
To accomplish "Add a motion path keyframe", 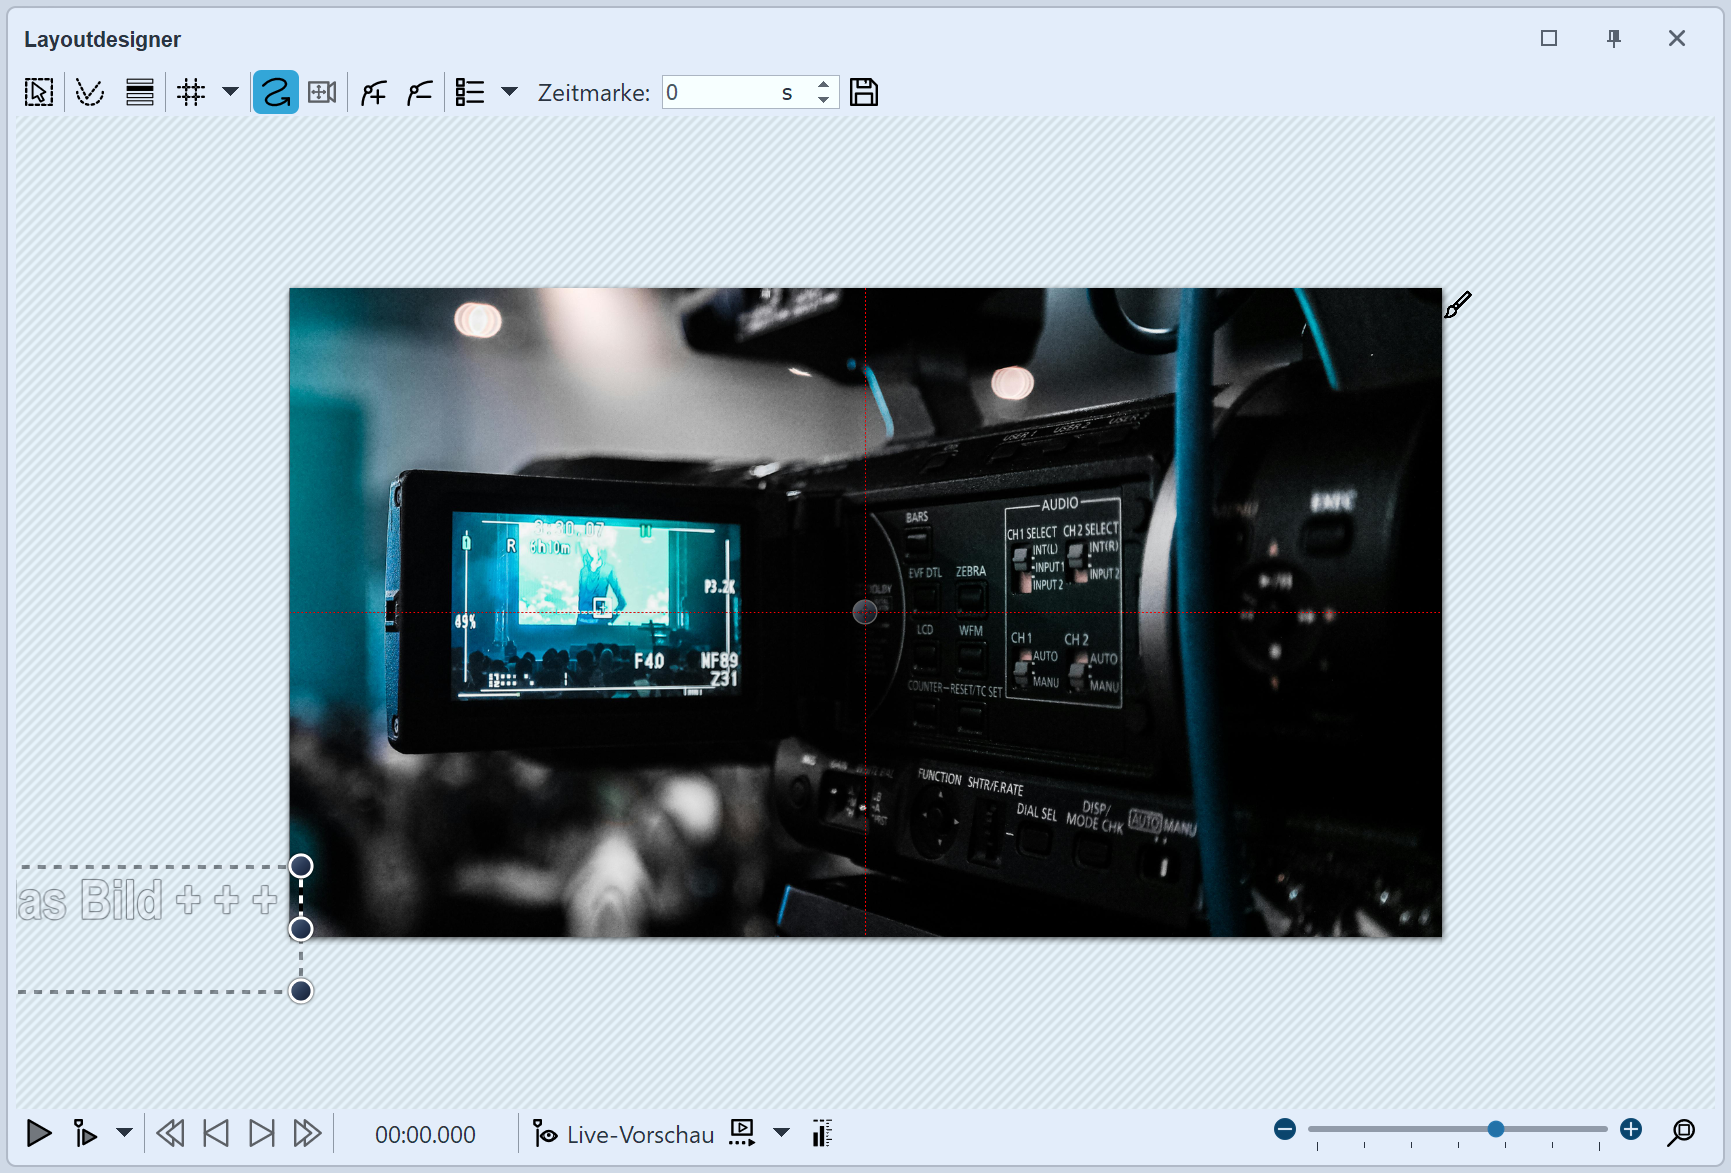I will 374,93.
